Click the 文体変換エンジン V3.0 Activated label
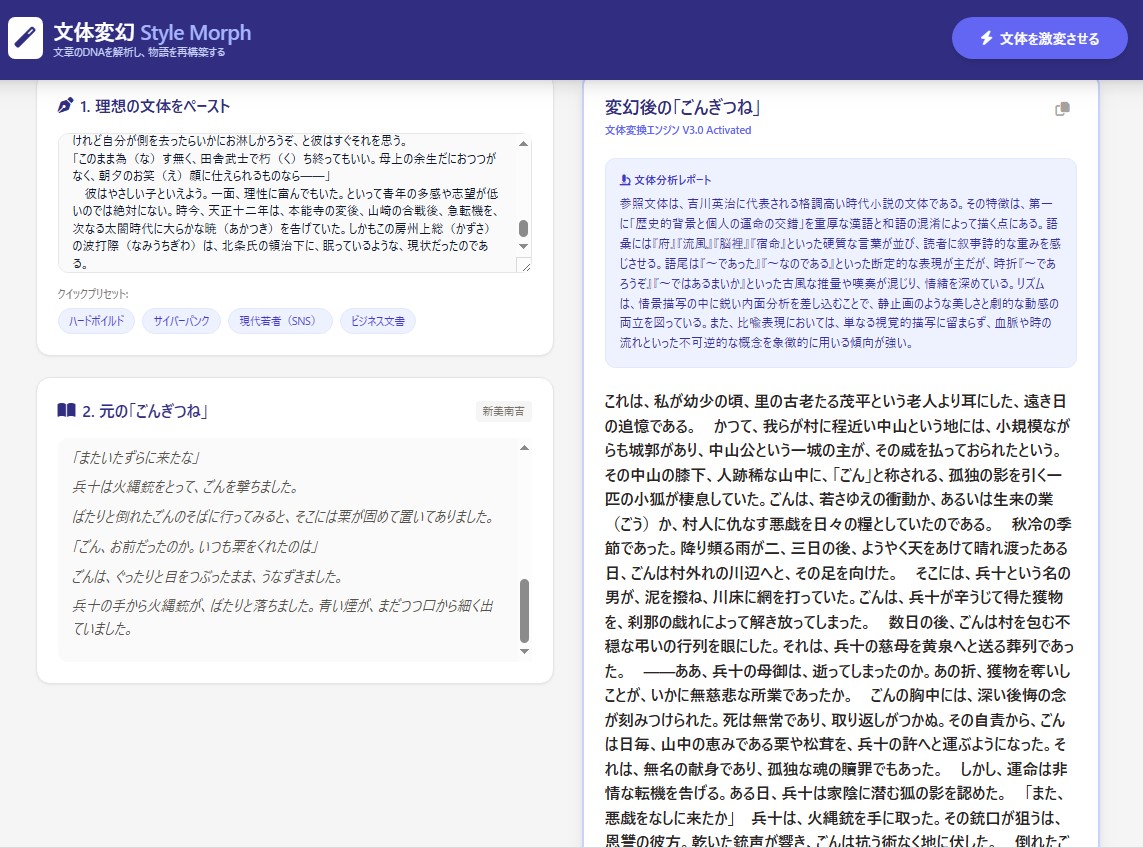The image size is (1143, 848). point(678,130)
